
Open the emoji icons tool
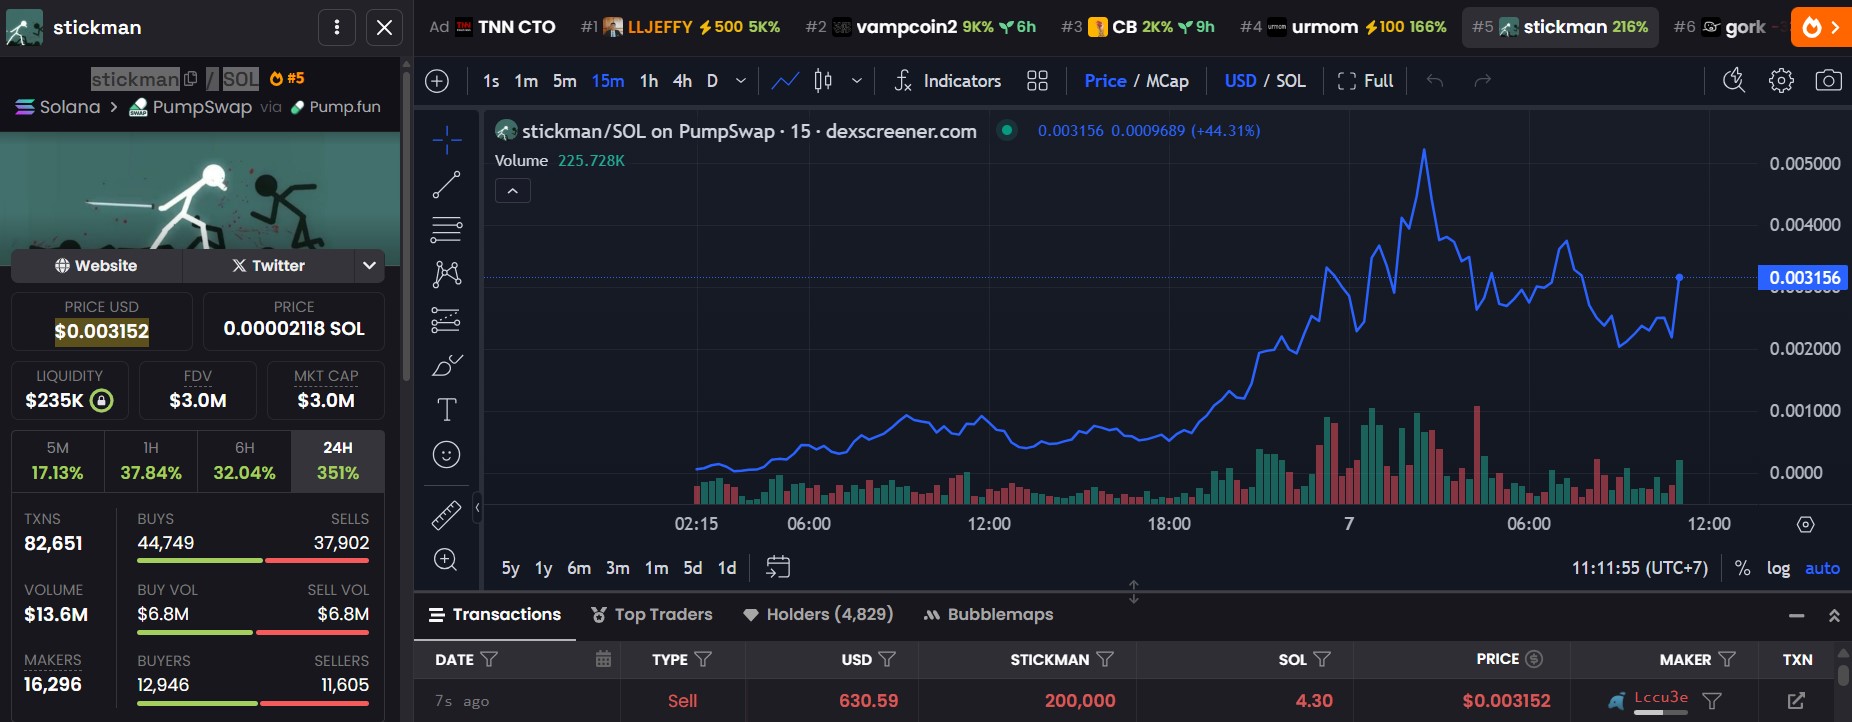point(446,455)
